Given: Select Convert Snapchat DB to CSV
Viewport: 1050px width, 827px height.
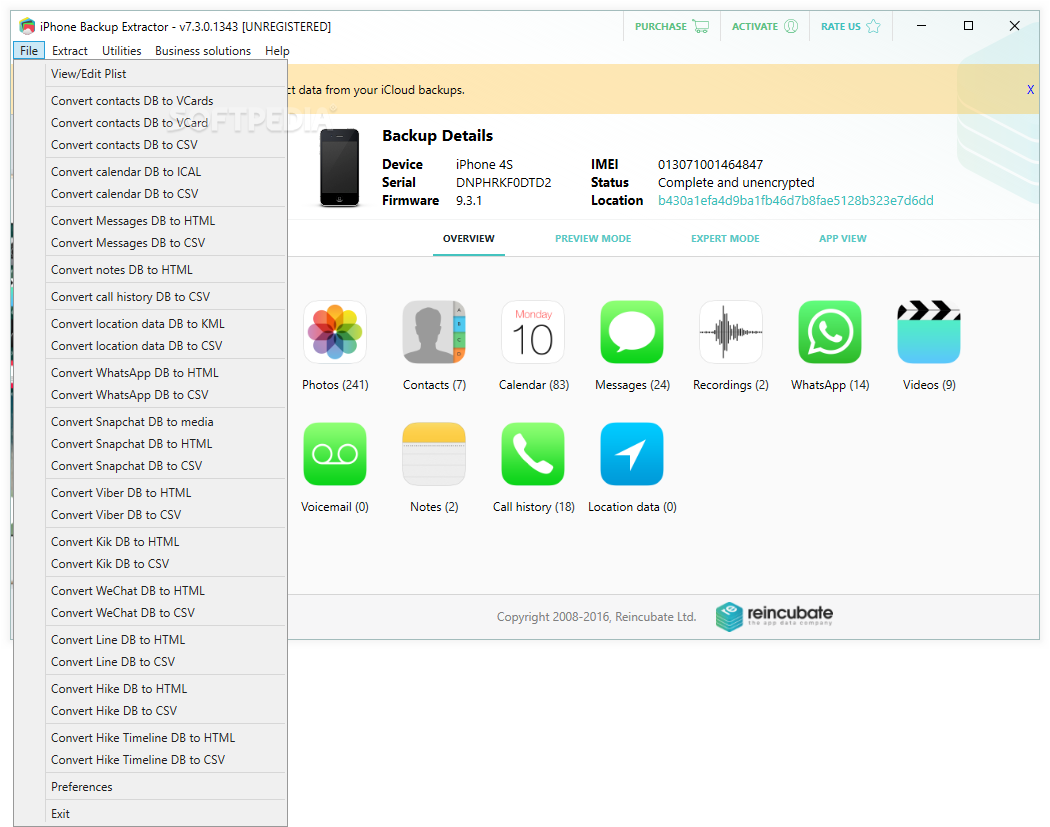Looking at the screenshot, I should click(166, 465).
